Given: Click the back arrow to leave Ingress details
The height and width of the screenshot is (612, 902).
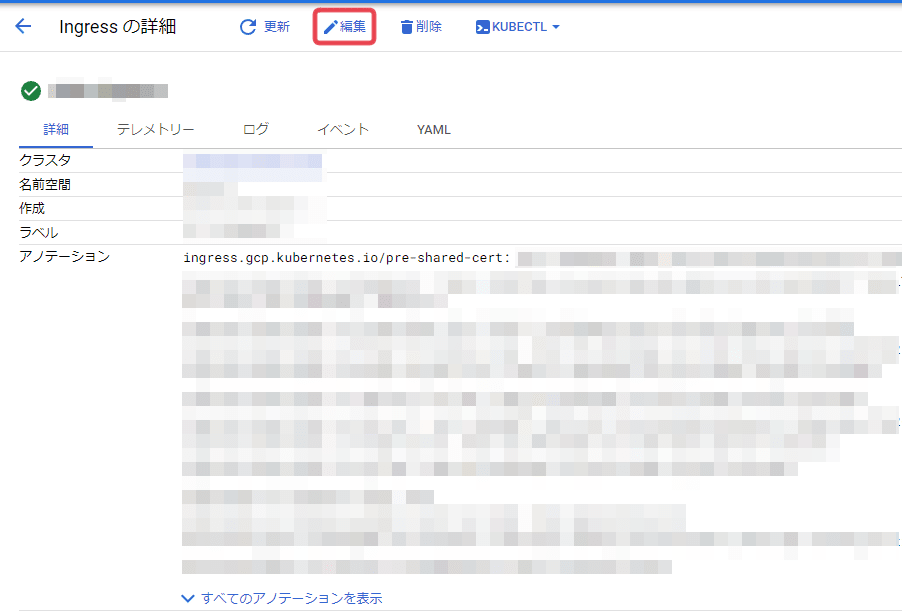Looking at the screenshot, I should pyautogui.click(x=23, y=26).
